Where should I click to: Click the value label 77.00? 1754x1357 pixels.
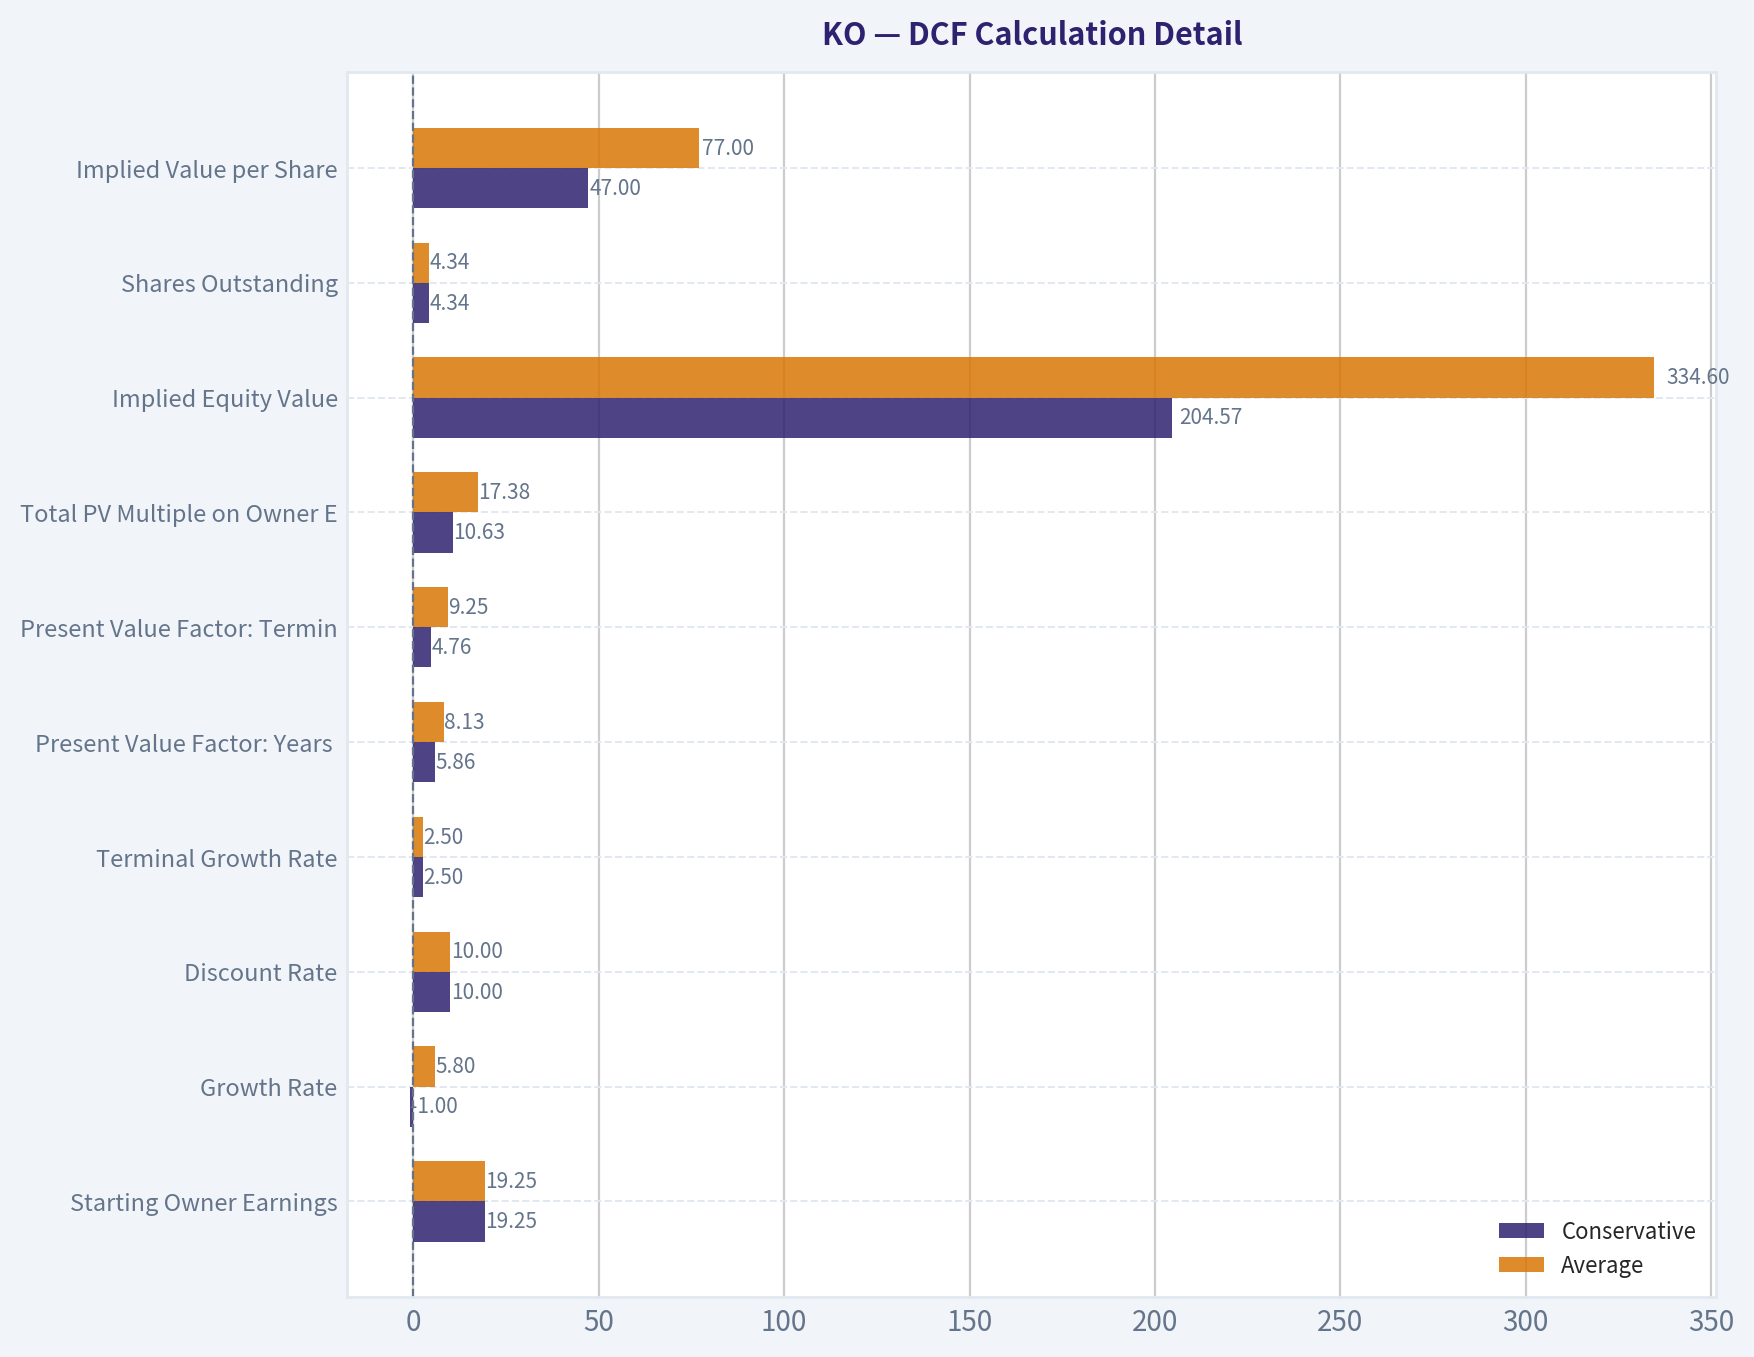click(x=728, y=148)
